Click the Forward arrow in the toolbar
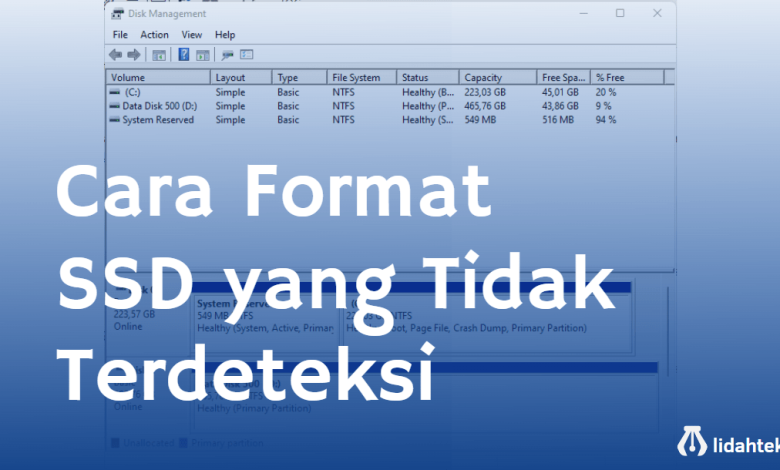This screenshot has height=470, width=780. coord(133,55)
